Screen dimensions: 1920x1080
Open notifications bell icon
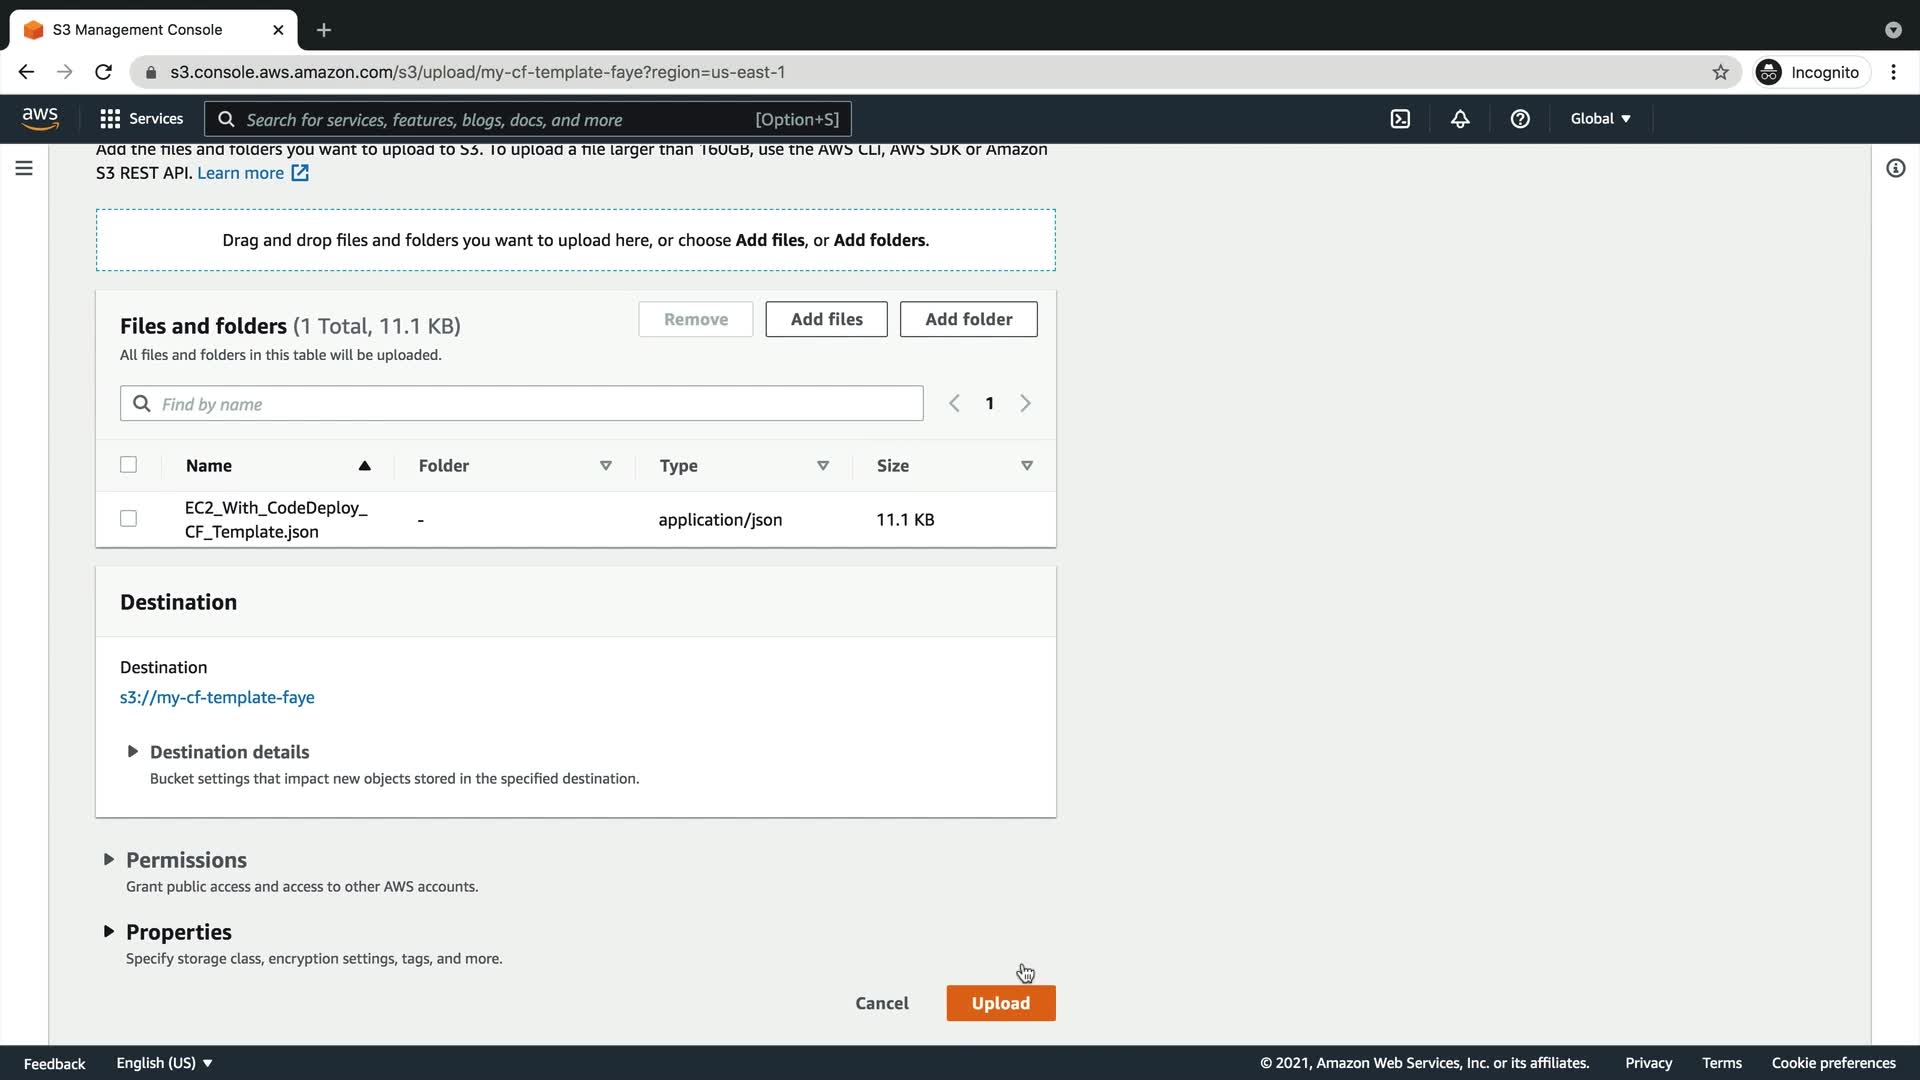coord(1460,119)
